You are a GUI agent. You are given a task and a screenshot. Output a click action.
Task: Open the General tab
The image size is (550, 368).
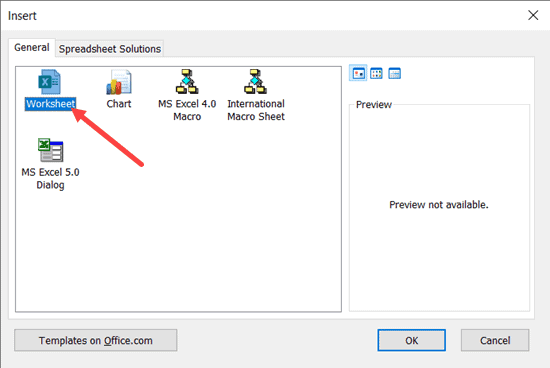(32, 47)
